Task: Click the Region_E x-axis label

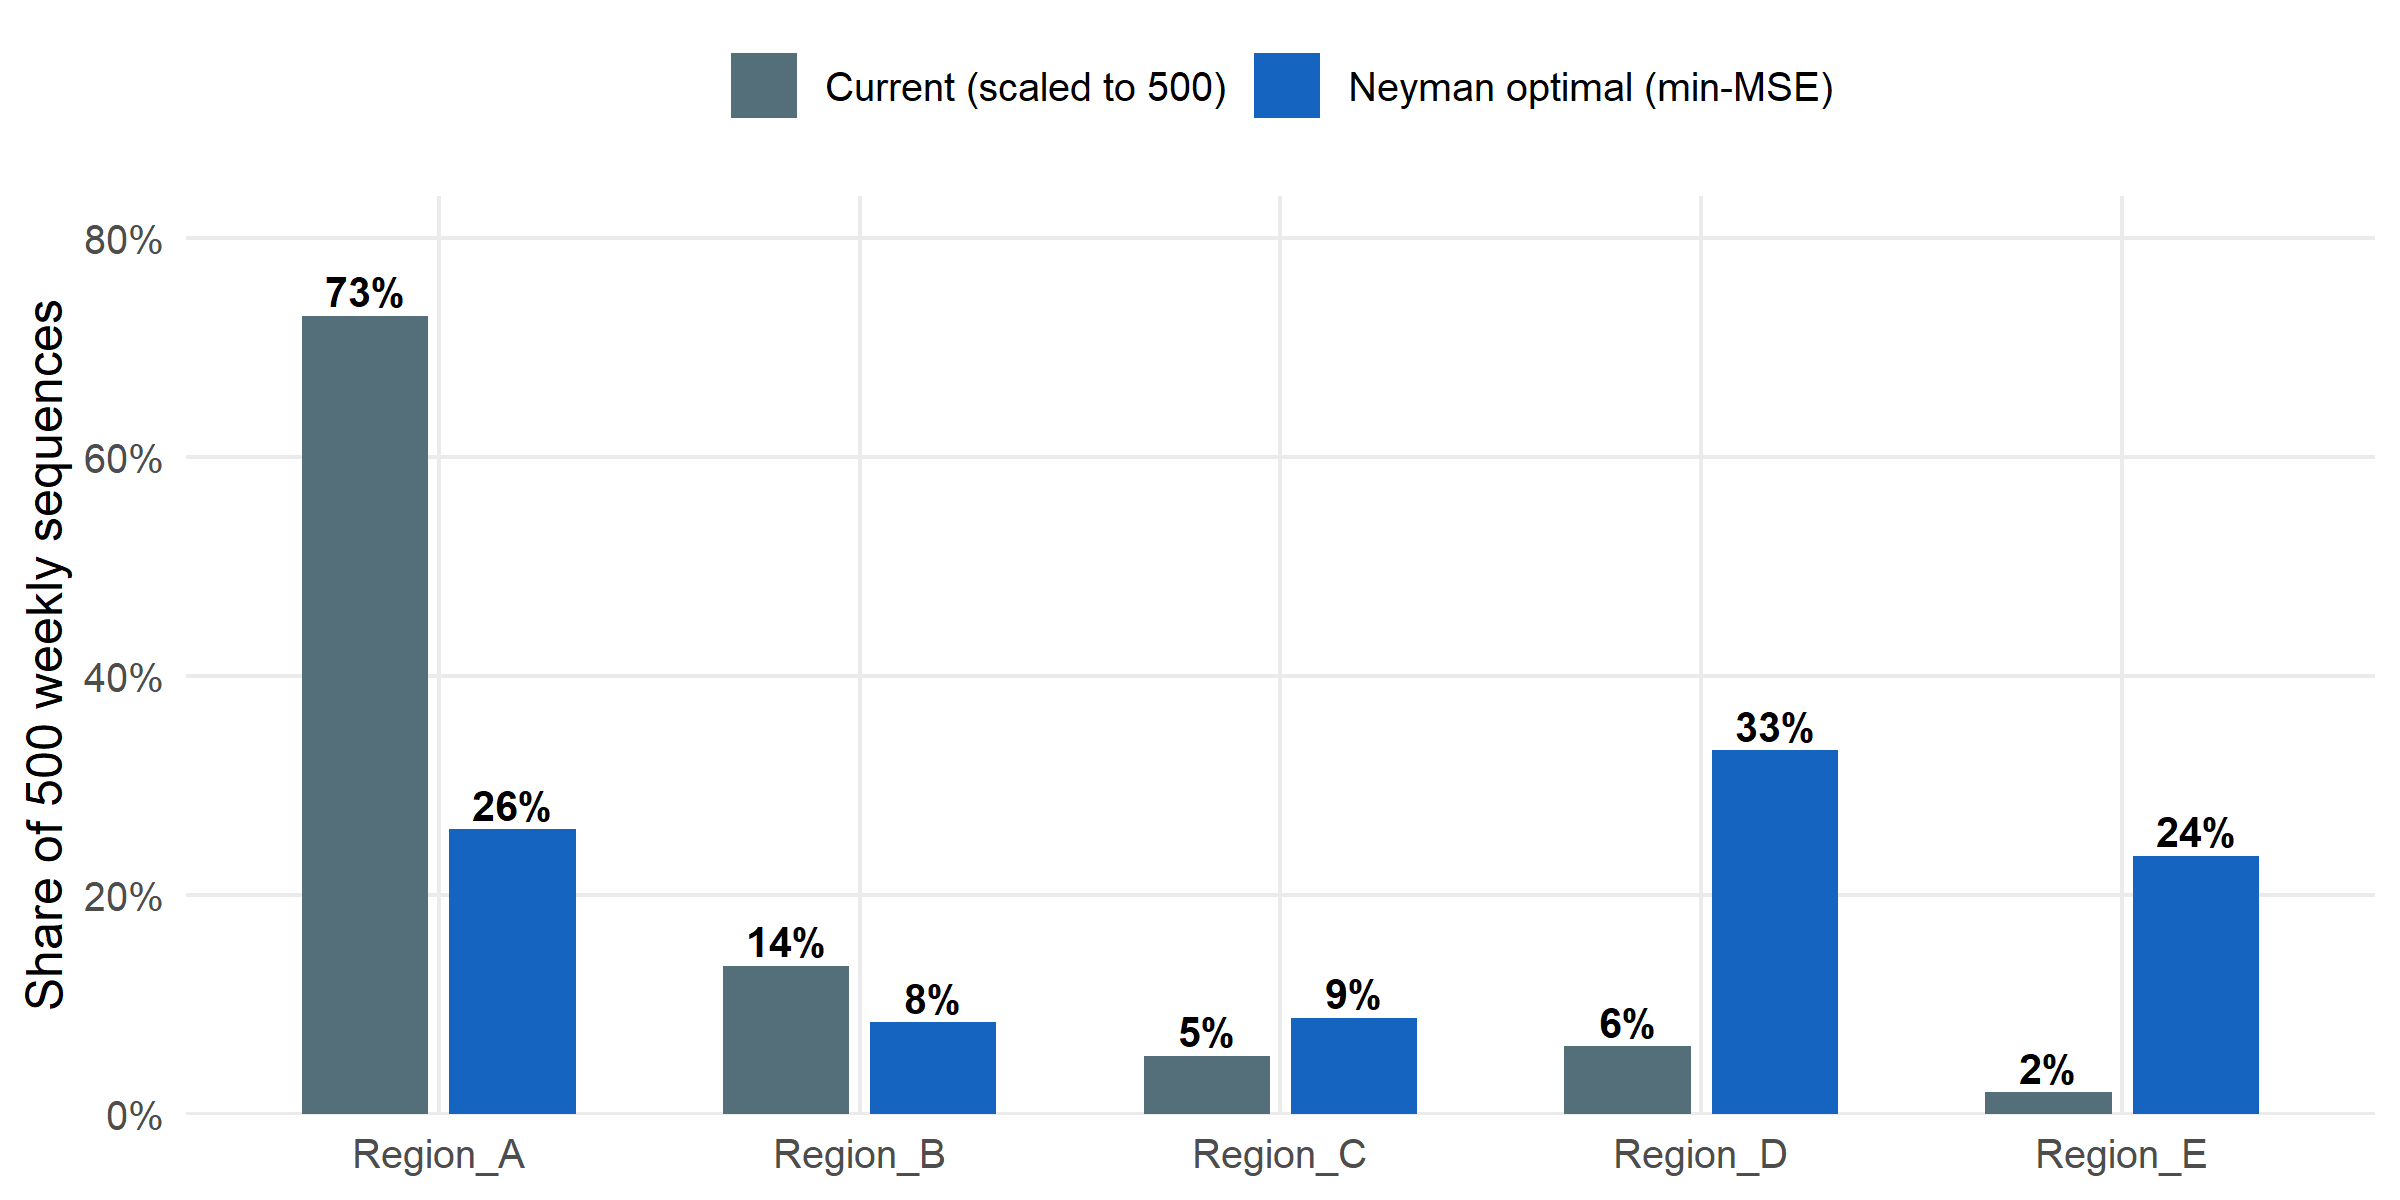Action: [x=2121, y=1155]
